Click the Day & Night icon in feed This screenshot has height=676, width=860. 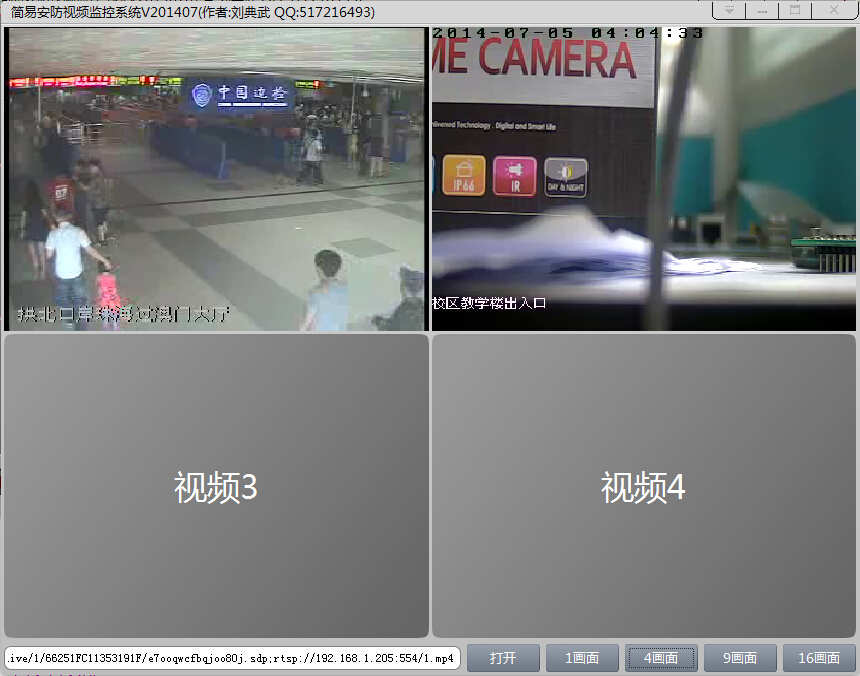[565, 178]
